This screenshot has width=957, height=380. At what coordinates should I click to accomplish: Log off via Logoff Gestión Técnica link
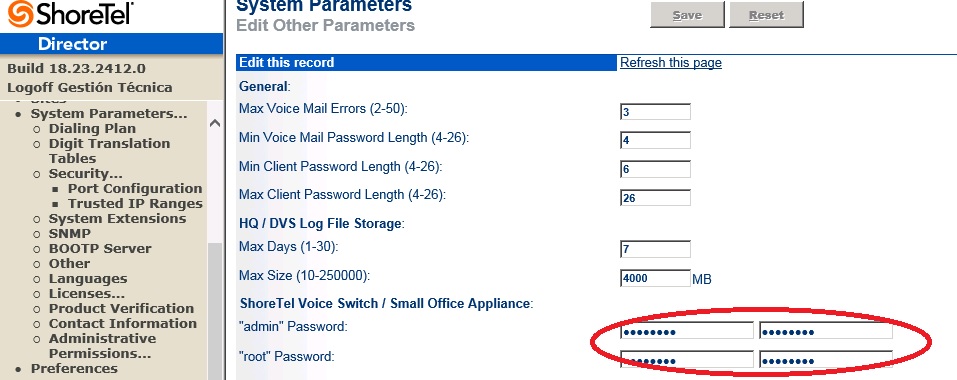90,87
